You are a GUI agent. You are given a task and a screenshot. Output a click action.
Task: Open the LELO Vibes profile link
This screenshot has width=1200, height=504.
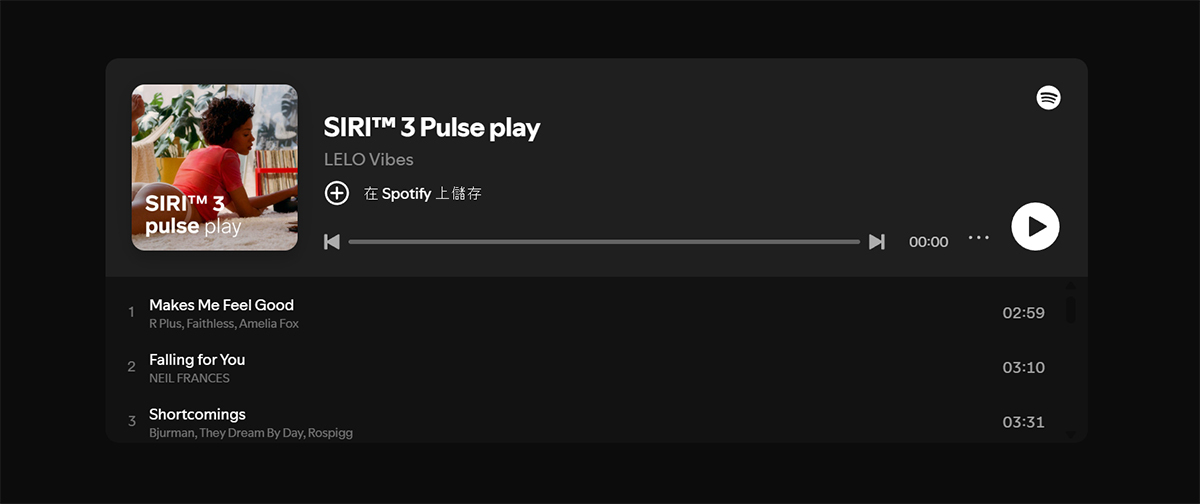[x=369, y=159]
